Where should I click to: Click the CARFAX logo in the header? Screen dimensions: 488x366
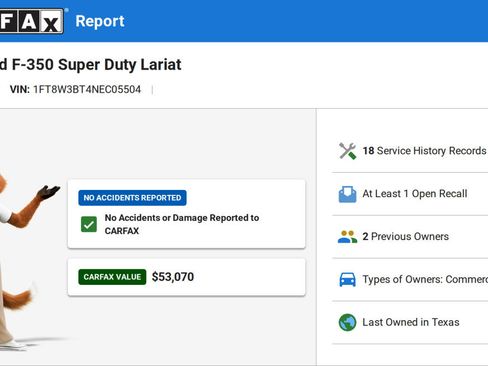(x=32, y=21)
